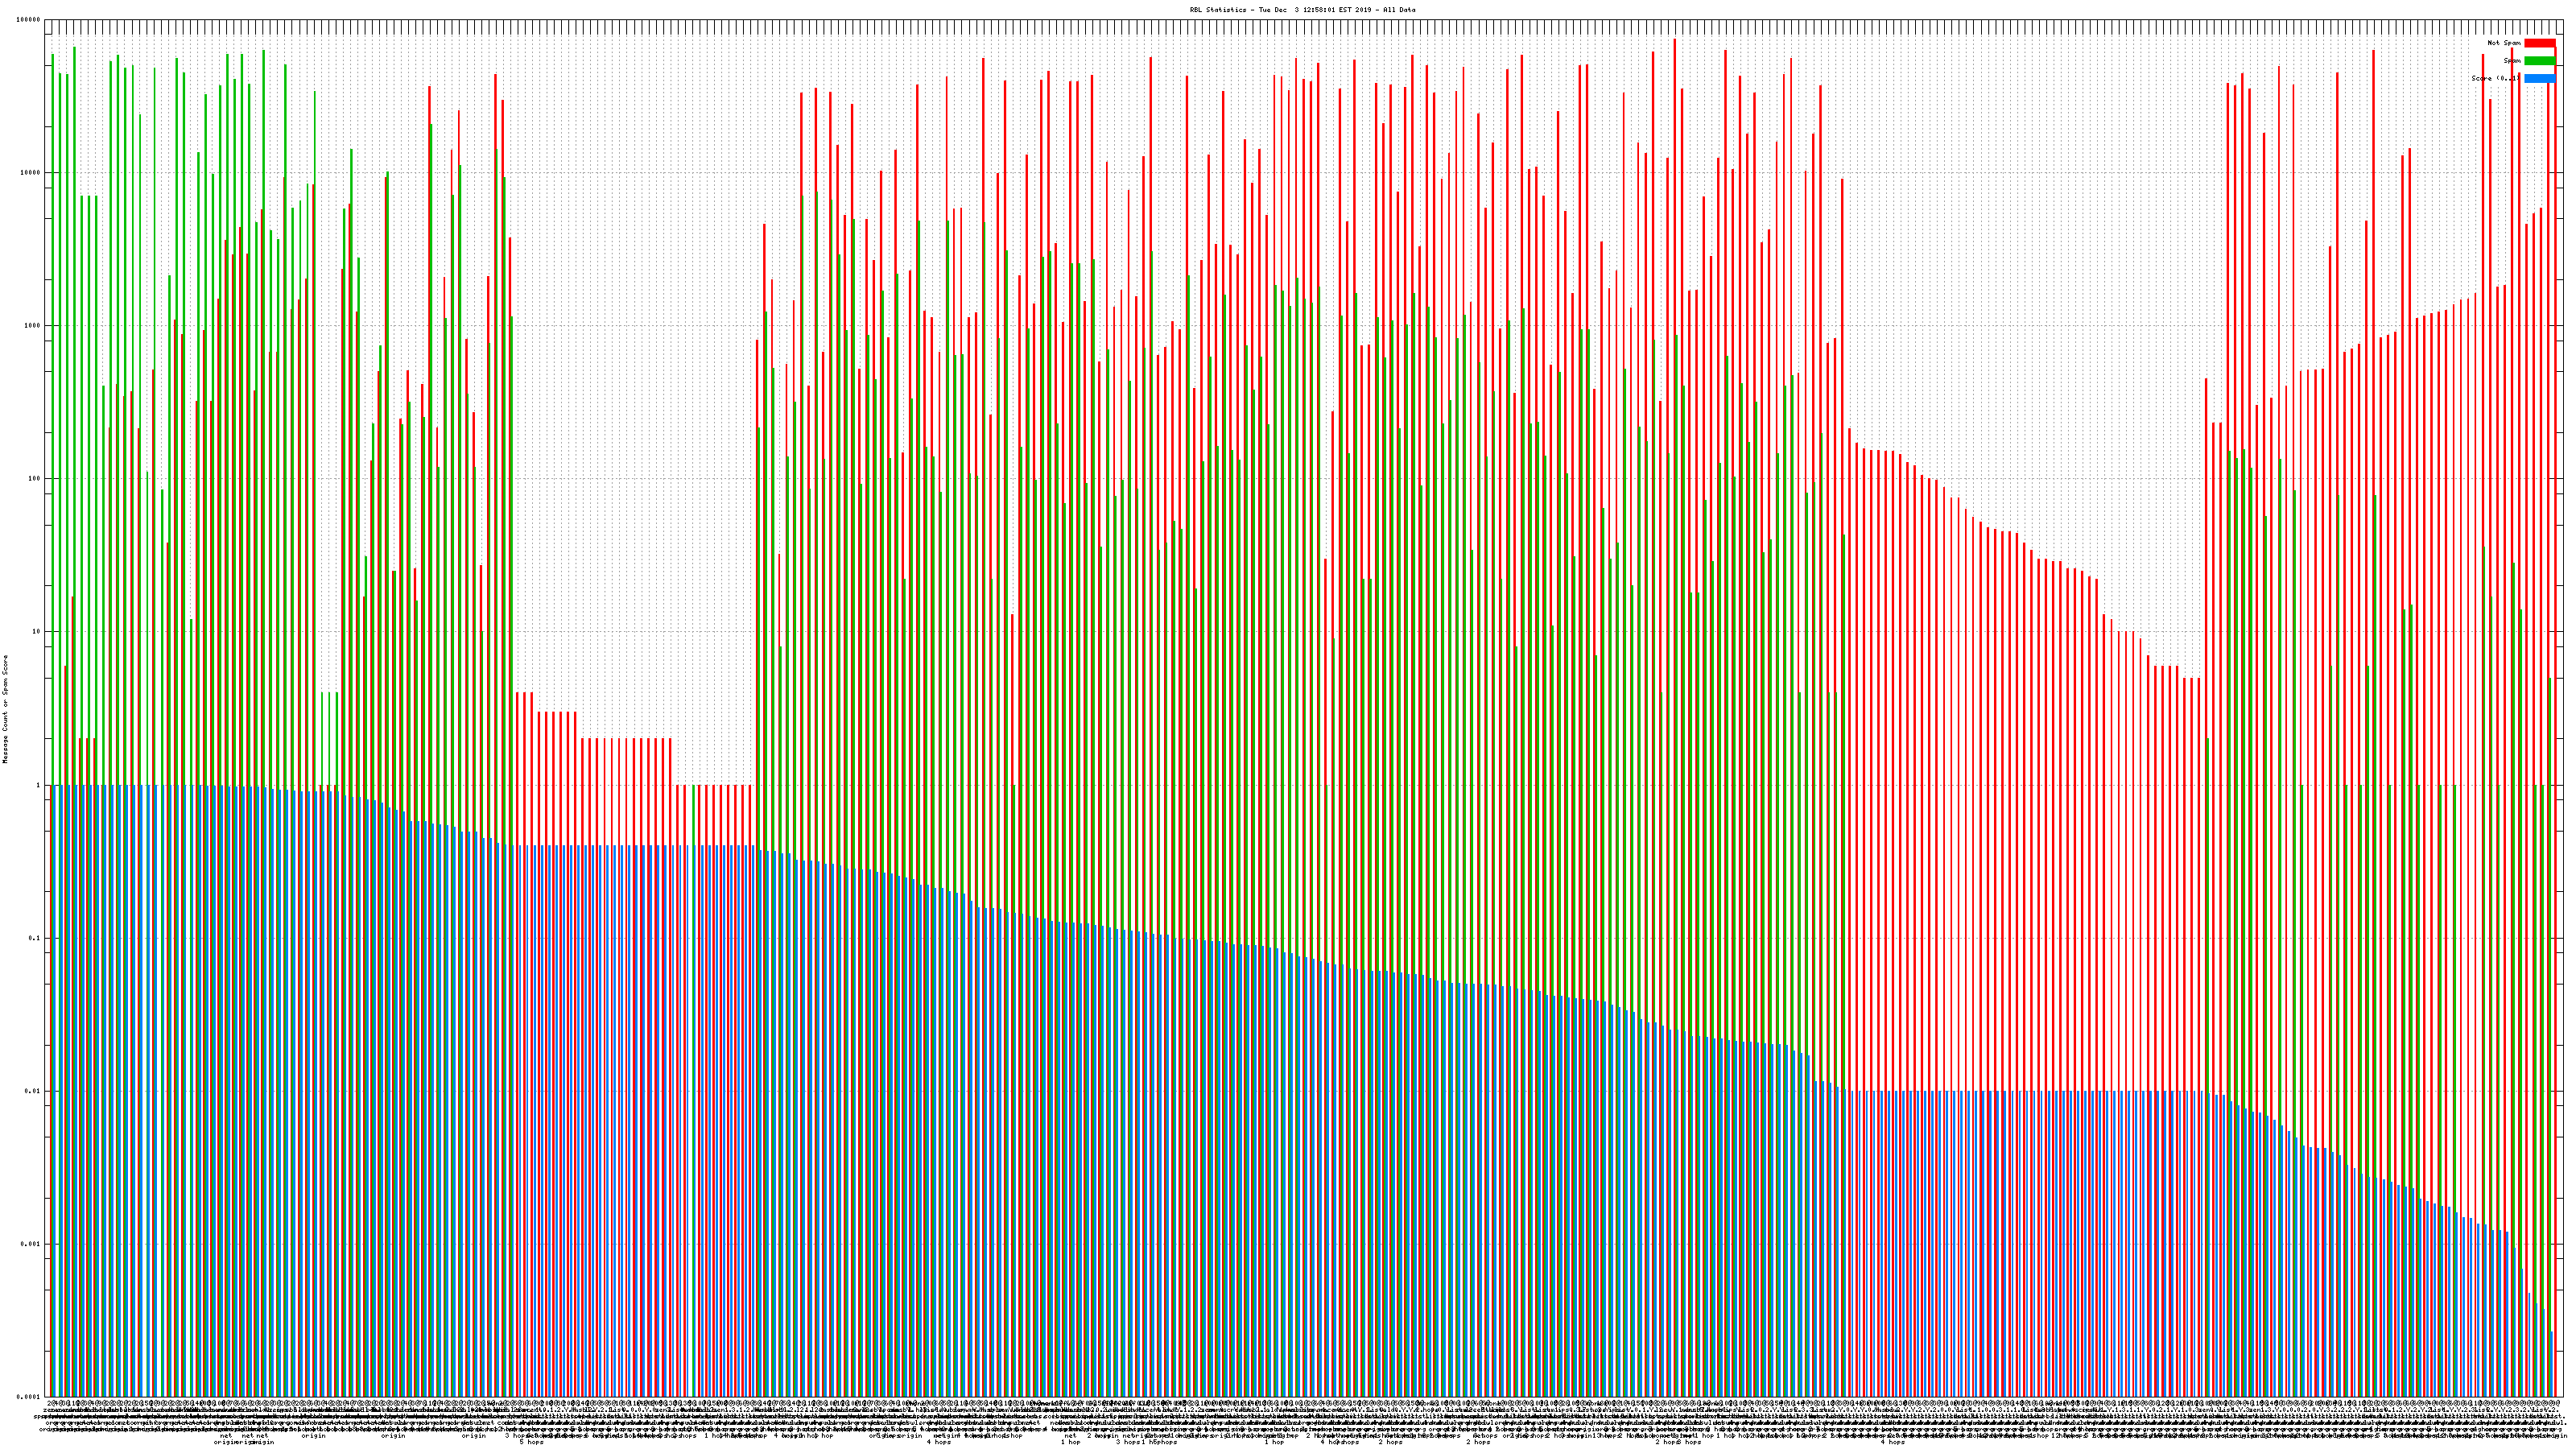Click the 0.01 Y-axis tick label

(x=32, y=1091)
